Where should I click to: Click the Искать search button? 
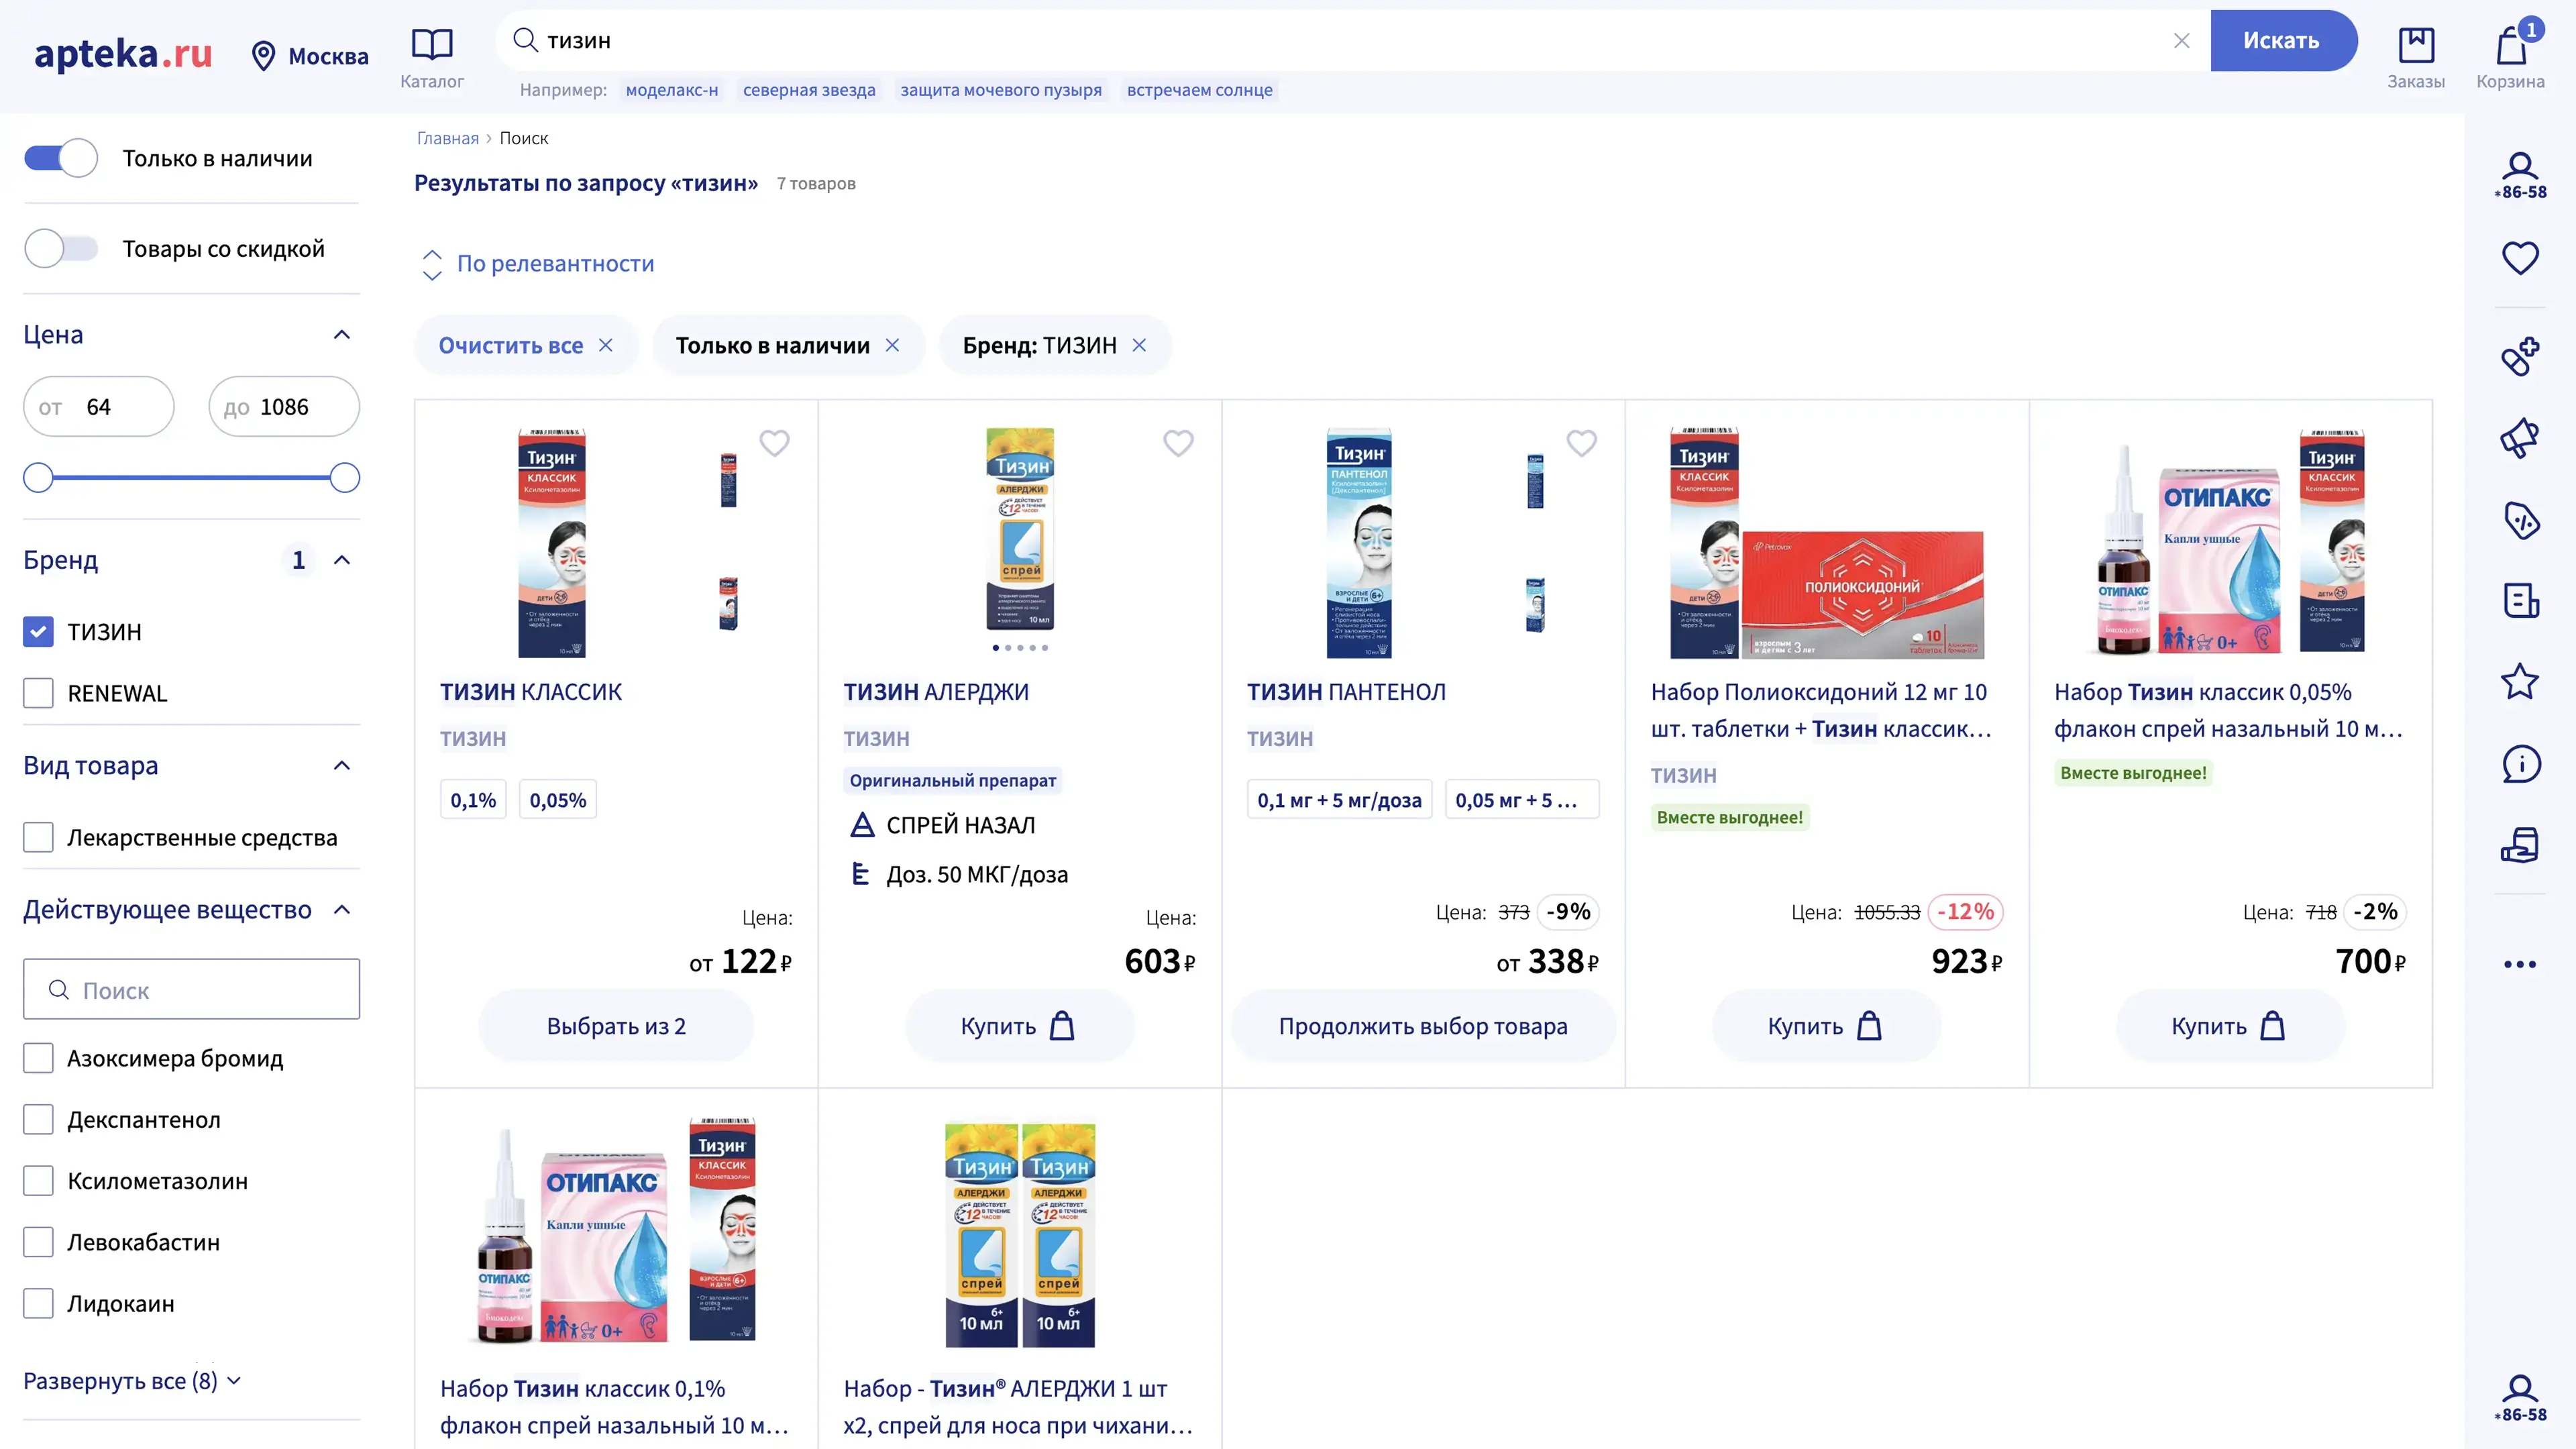coord(2281,41)
